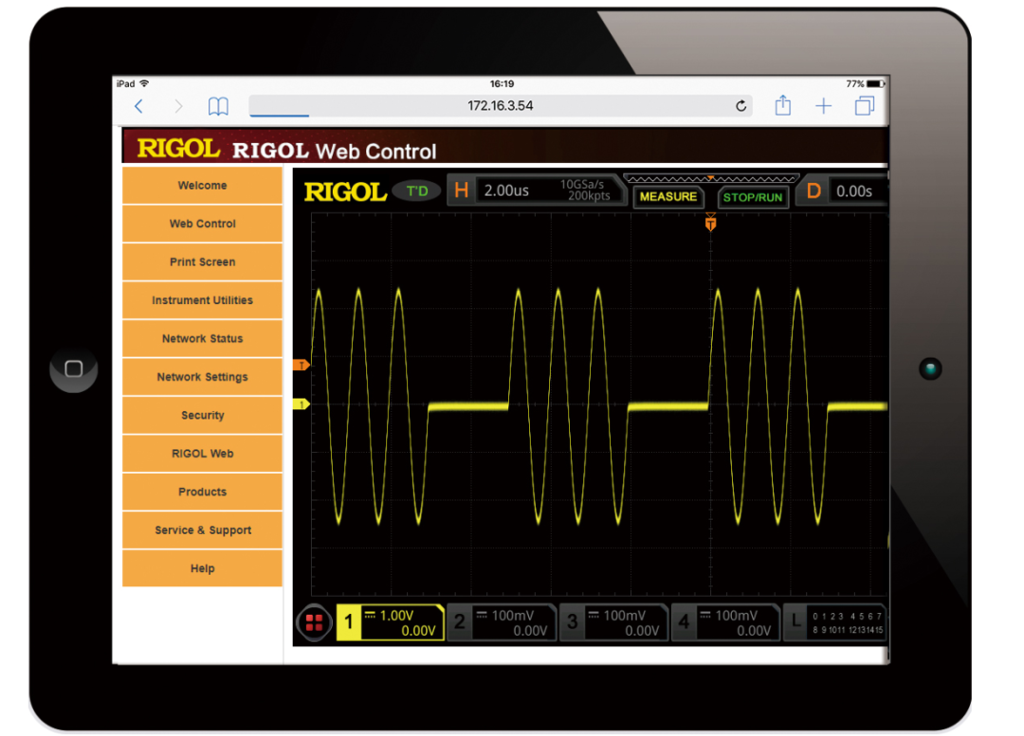Add new tab with plus icon
The image size is (1024, 736).
(x=824, y=106)
